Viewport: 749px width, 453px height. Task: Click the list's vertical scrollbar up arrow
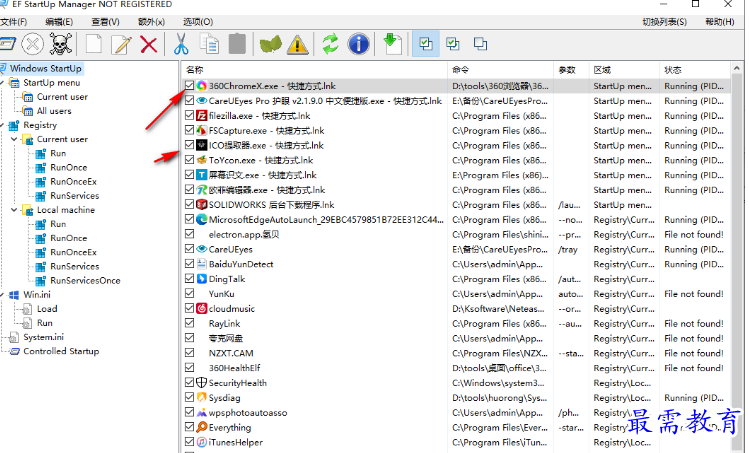pyautogui.click(x=736, y=69)
